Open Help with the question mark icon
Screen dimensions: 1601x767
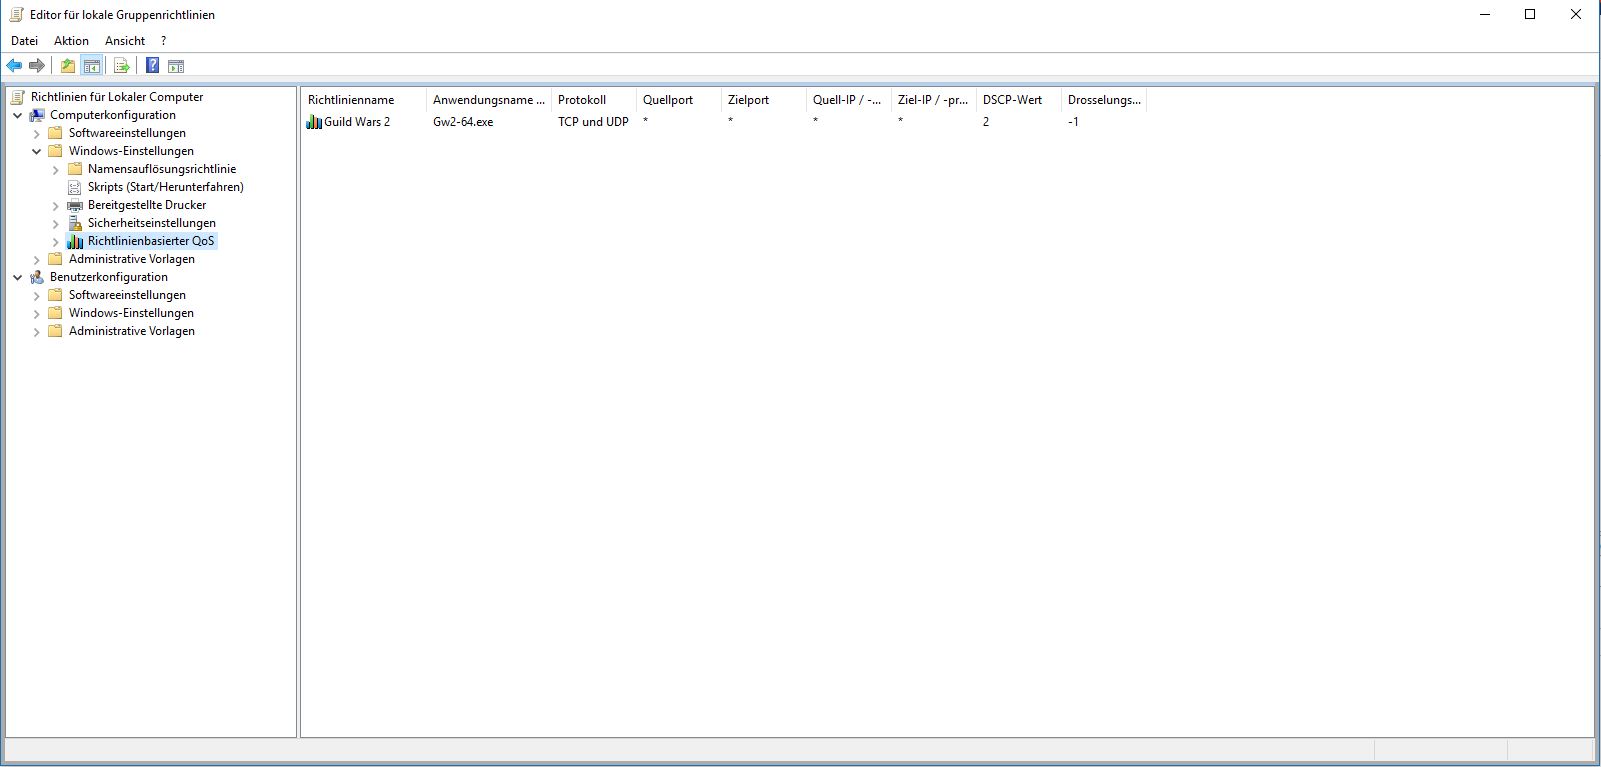[x=152, y=66]
